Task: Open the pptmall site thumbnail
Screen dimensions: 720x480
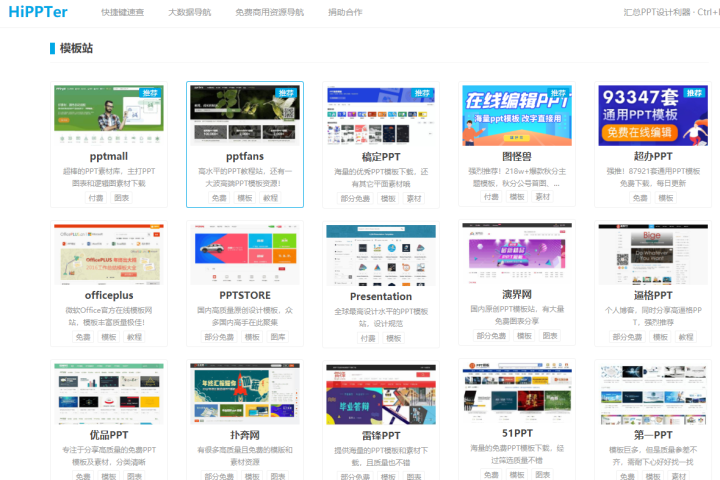Action: (109, 115)
